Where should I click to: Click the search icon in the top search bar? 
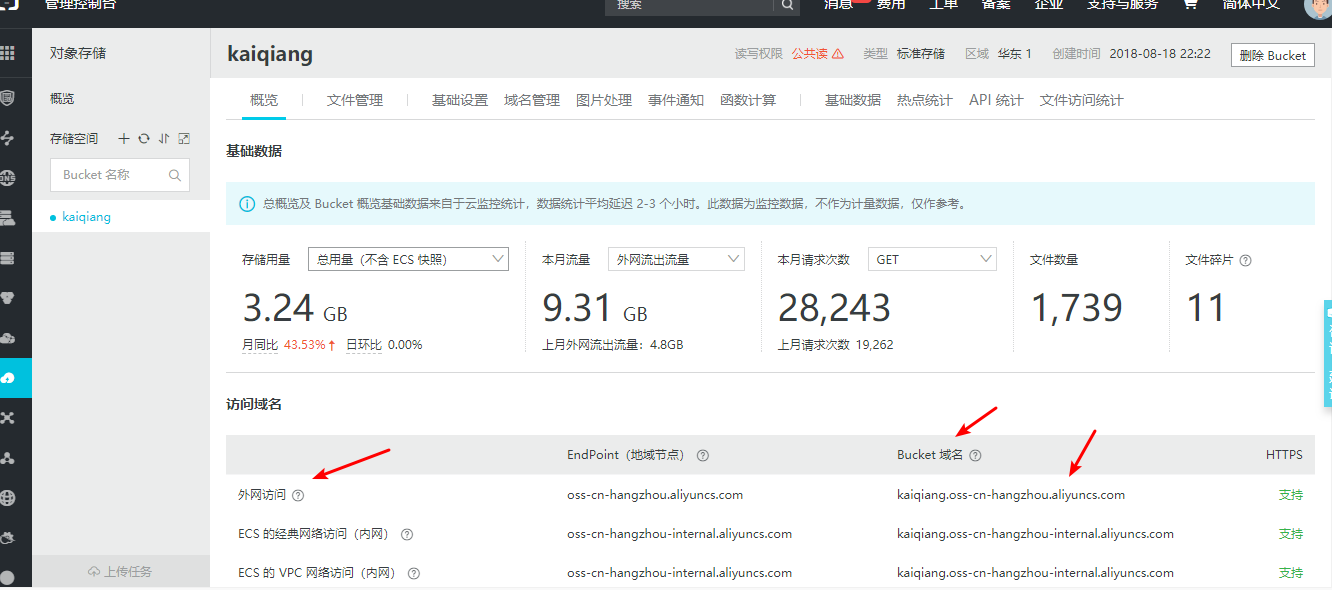[x=787, y=6]
